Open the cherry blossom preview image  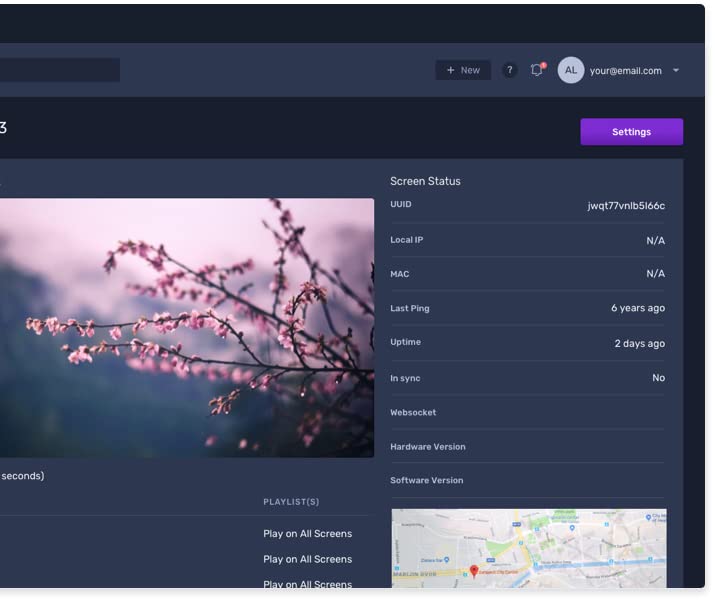[x=187, y=327]
